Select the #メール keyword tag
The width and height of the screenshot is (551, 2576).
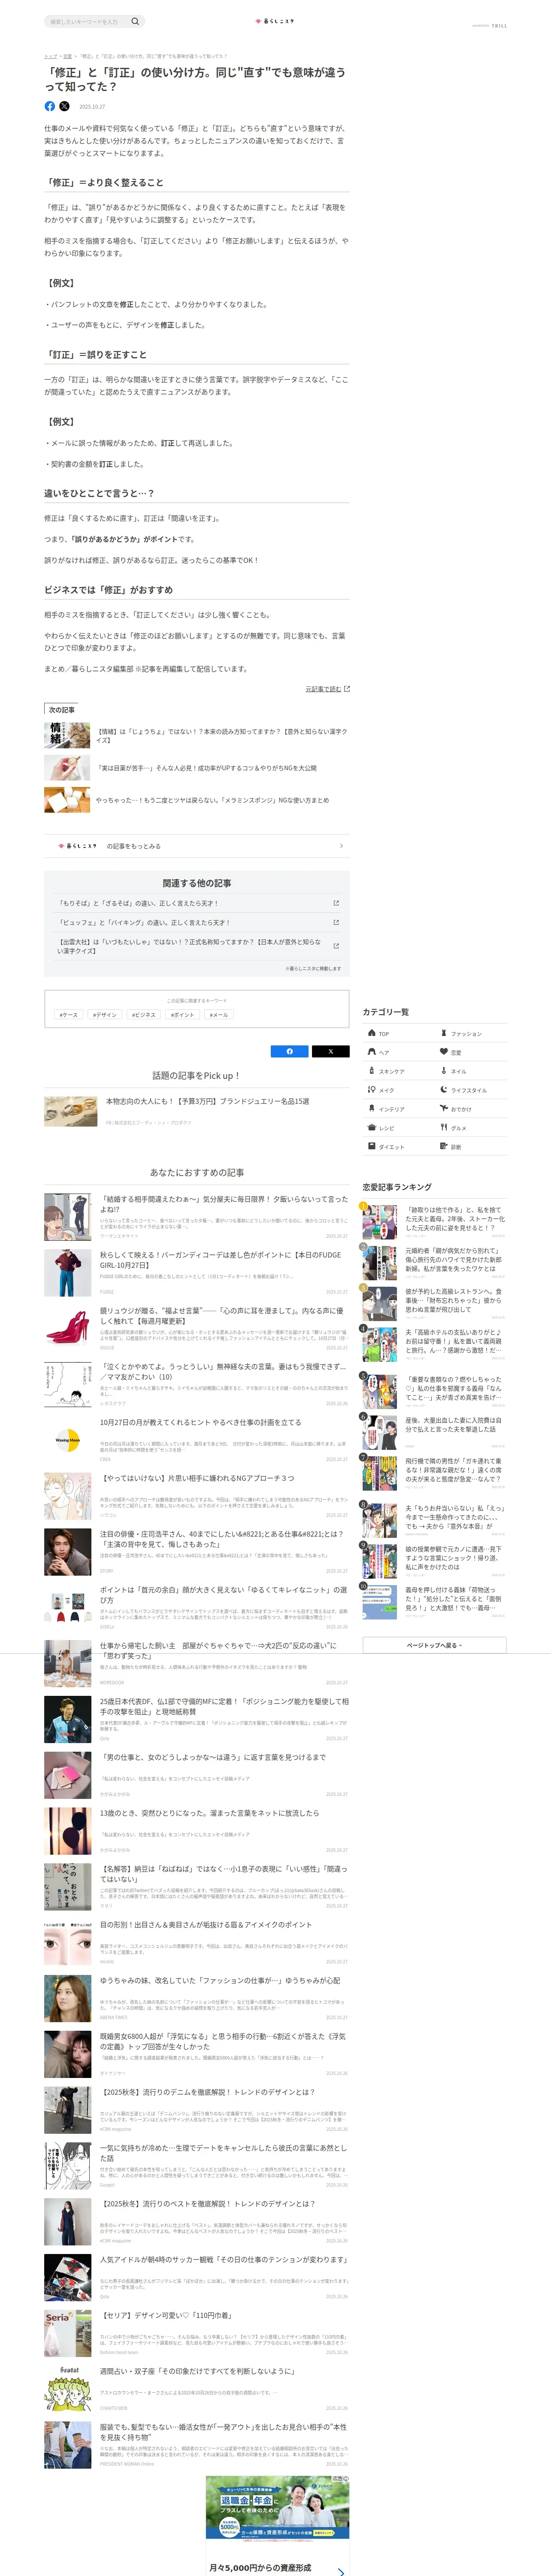point(219,1015)
